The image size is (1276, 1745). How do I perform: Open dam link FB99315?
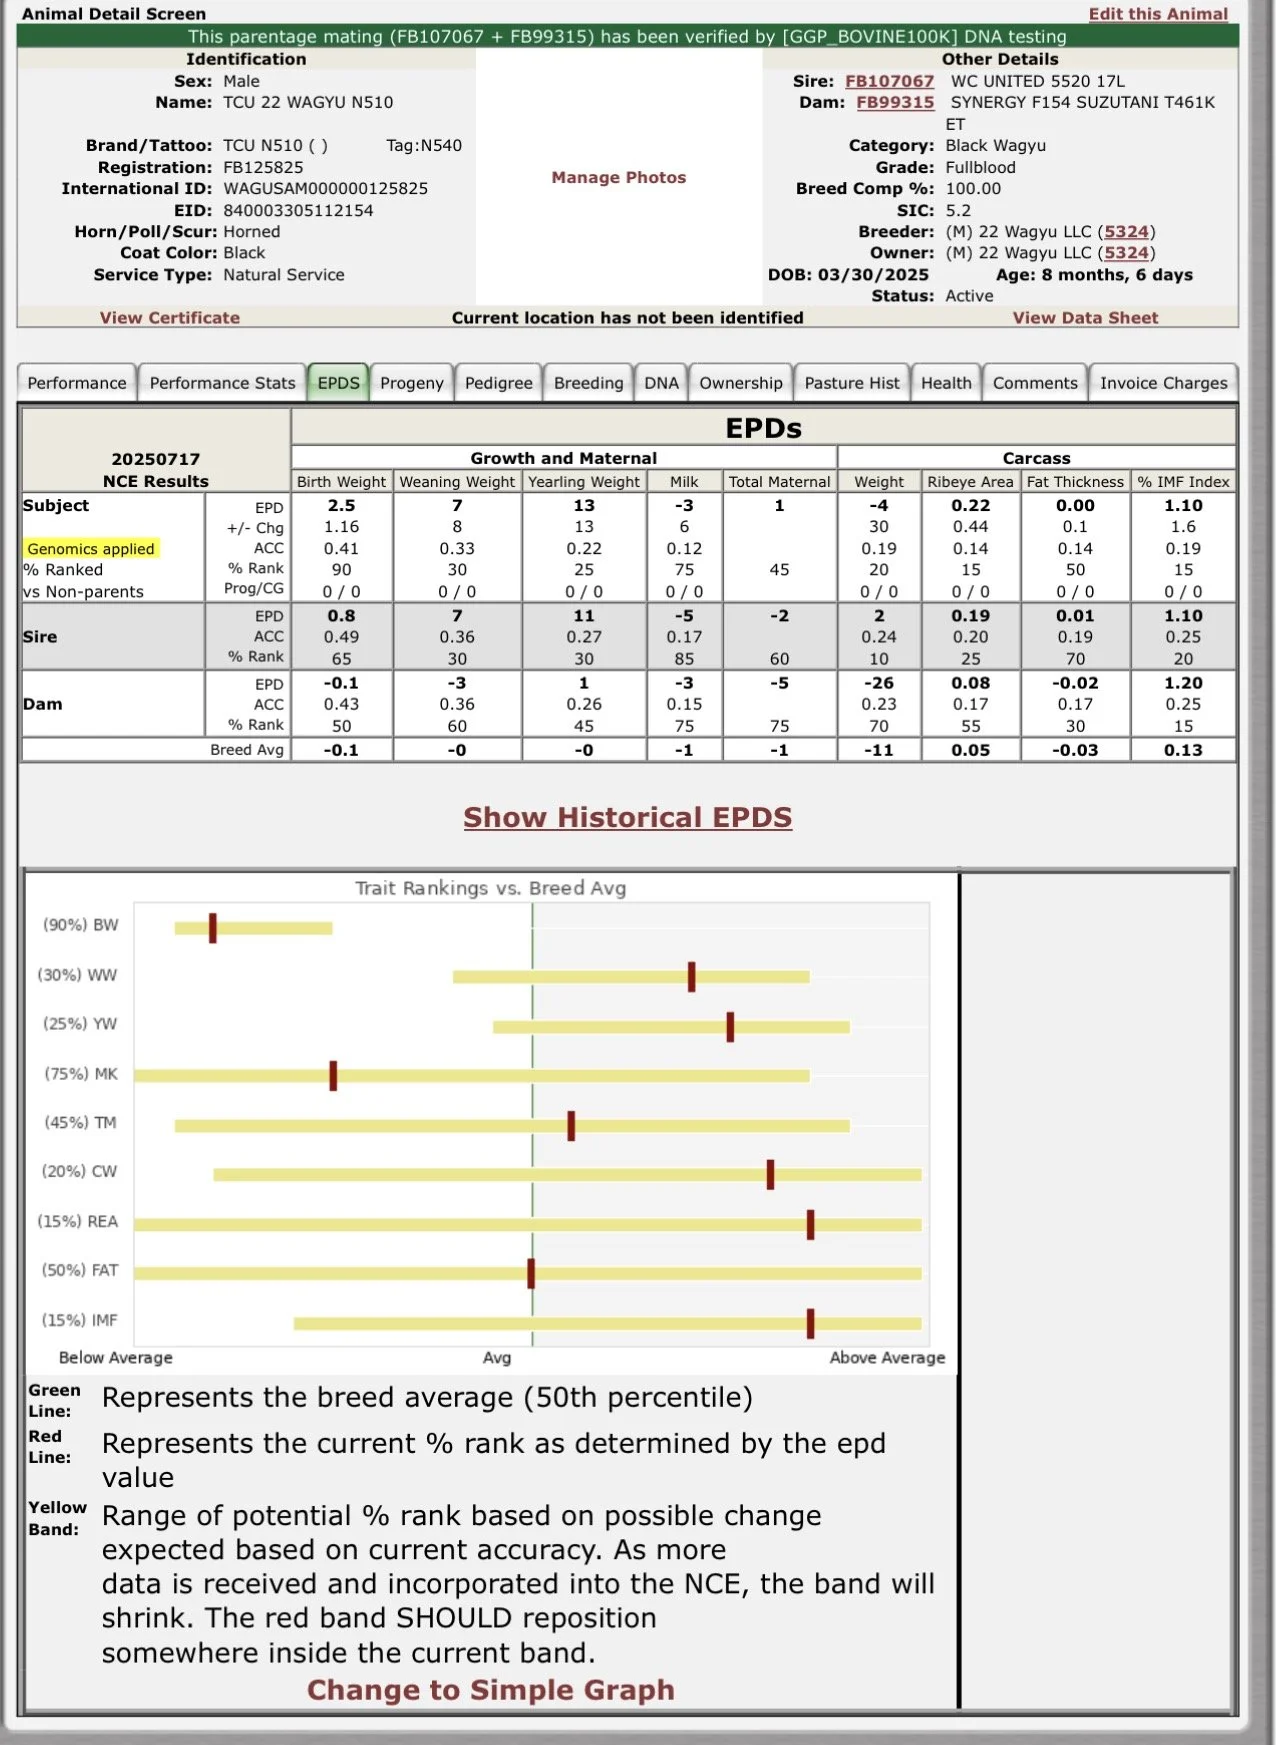895,102
